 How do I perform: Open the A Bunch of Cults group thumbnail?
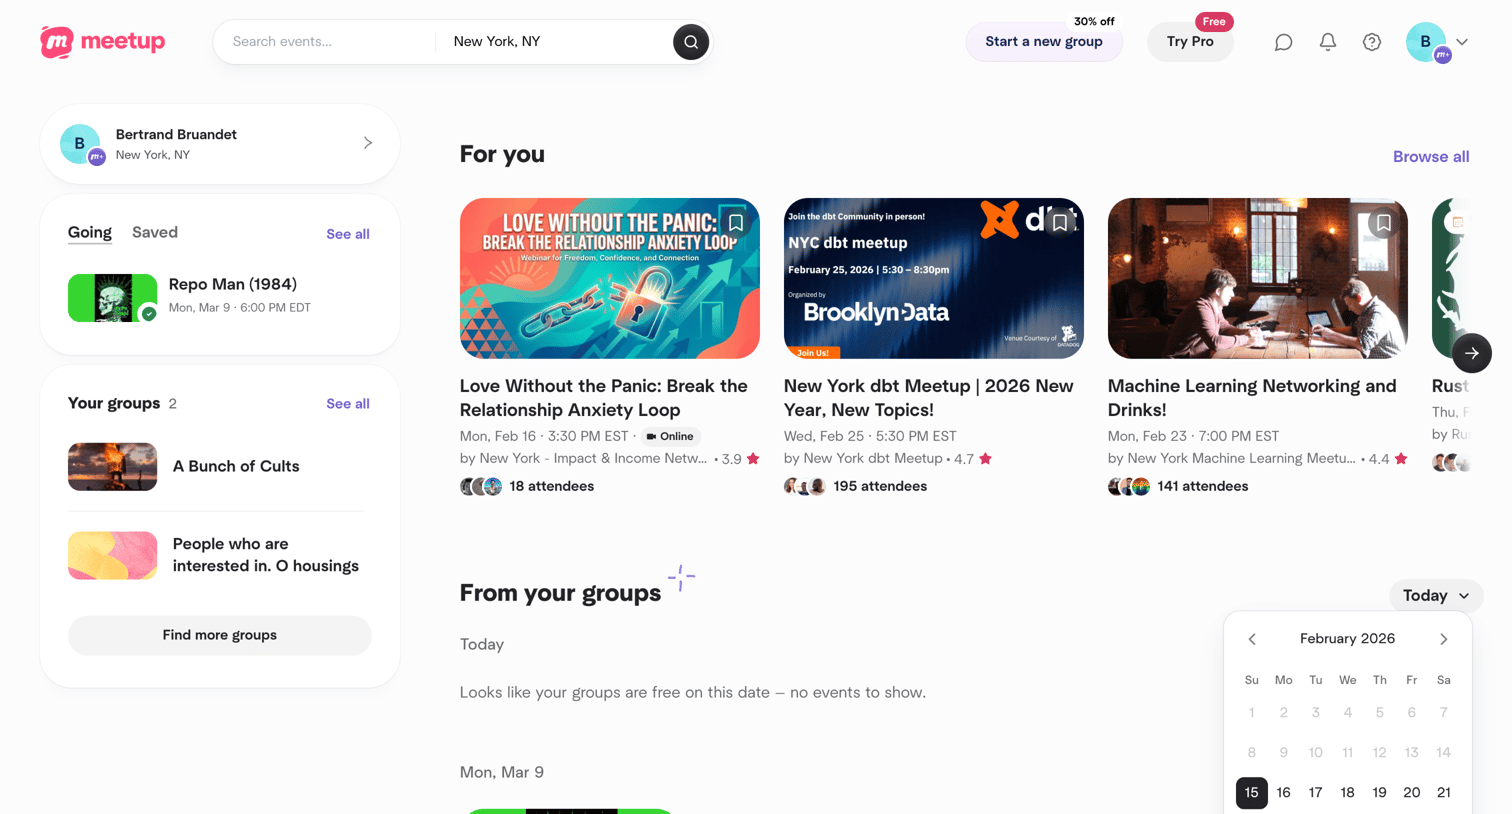point(112,467)
